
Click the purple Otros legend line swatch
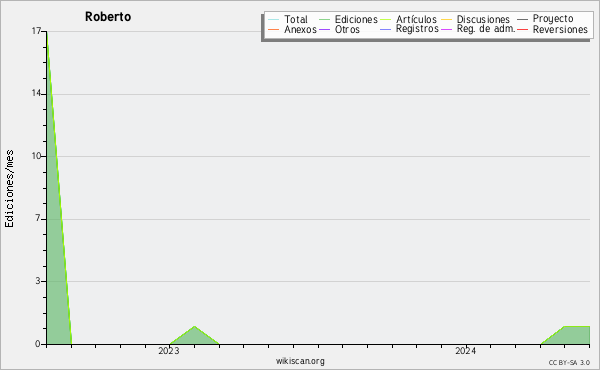324,29
